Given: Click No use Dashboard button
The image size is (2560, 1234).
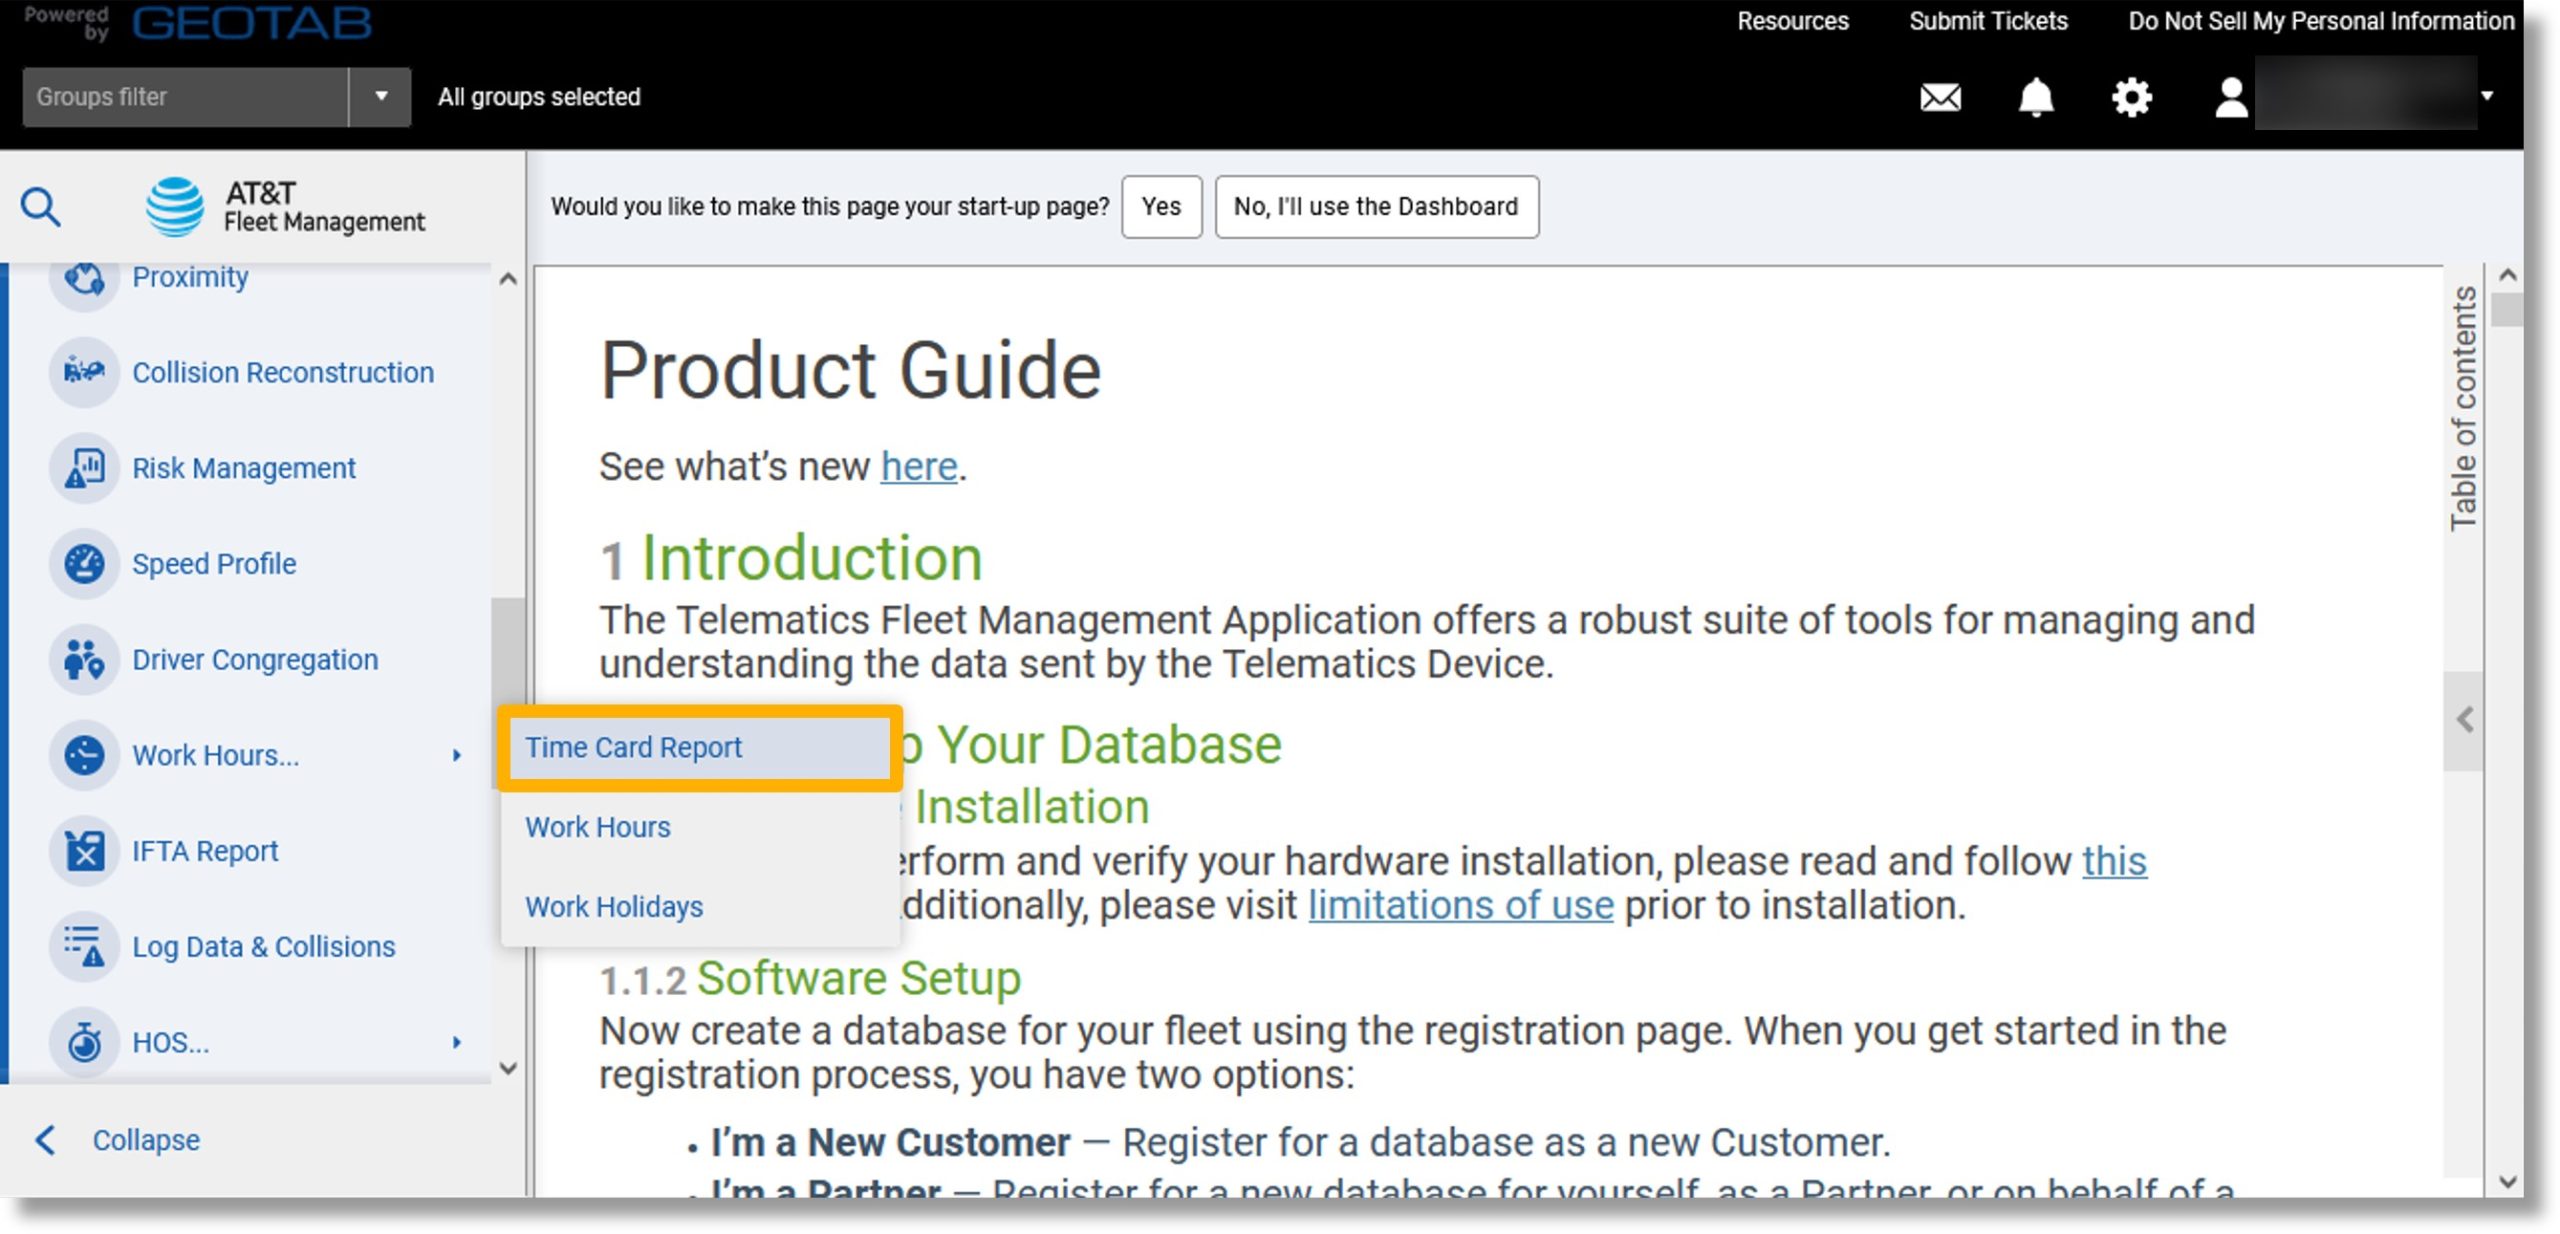Looking at the screenshot, I should pos(1376,206).
